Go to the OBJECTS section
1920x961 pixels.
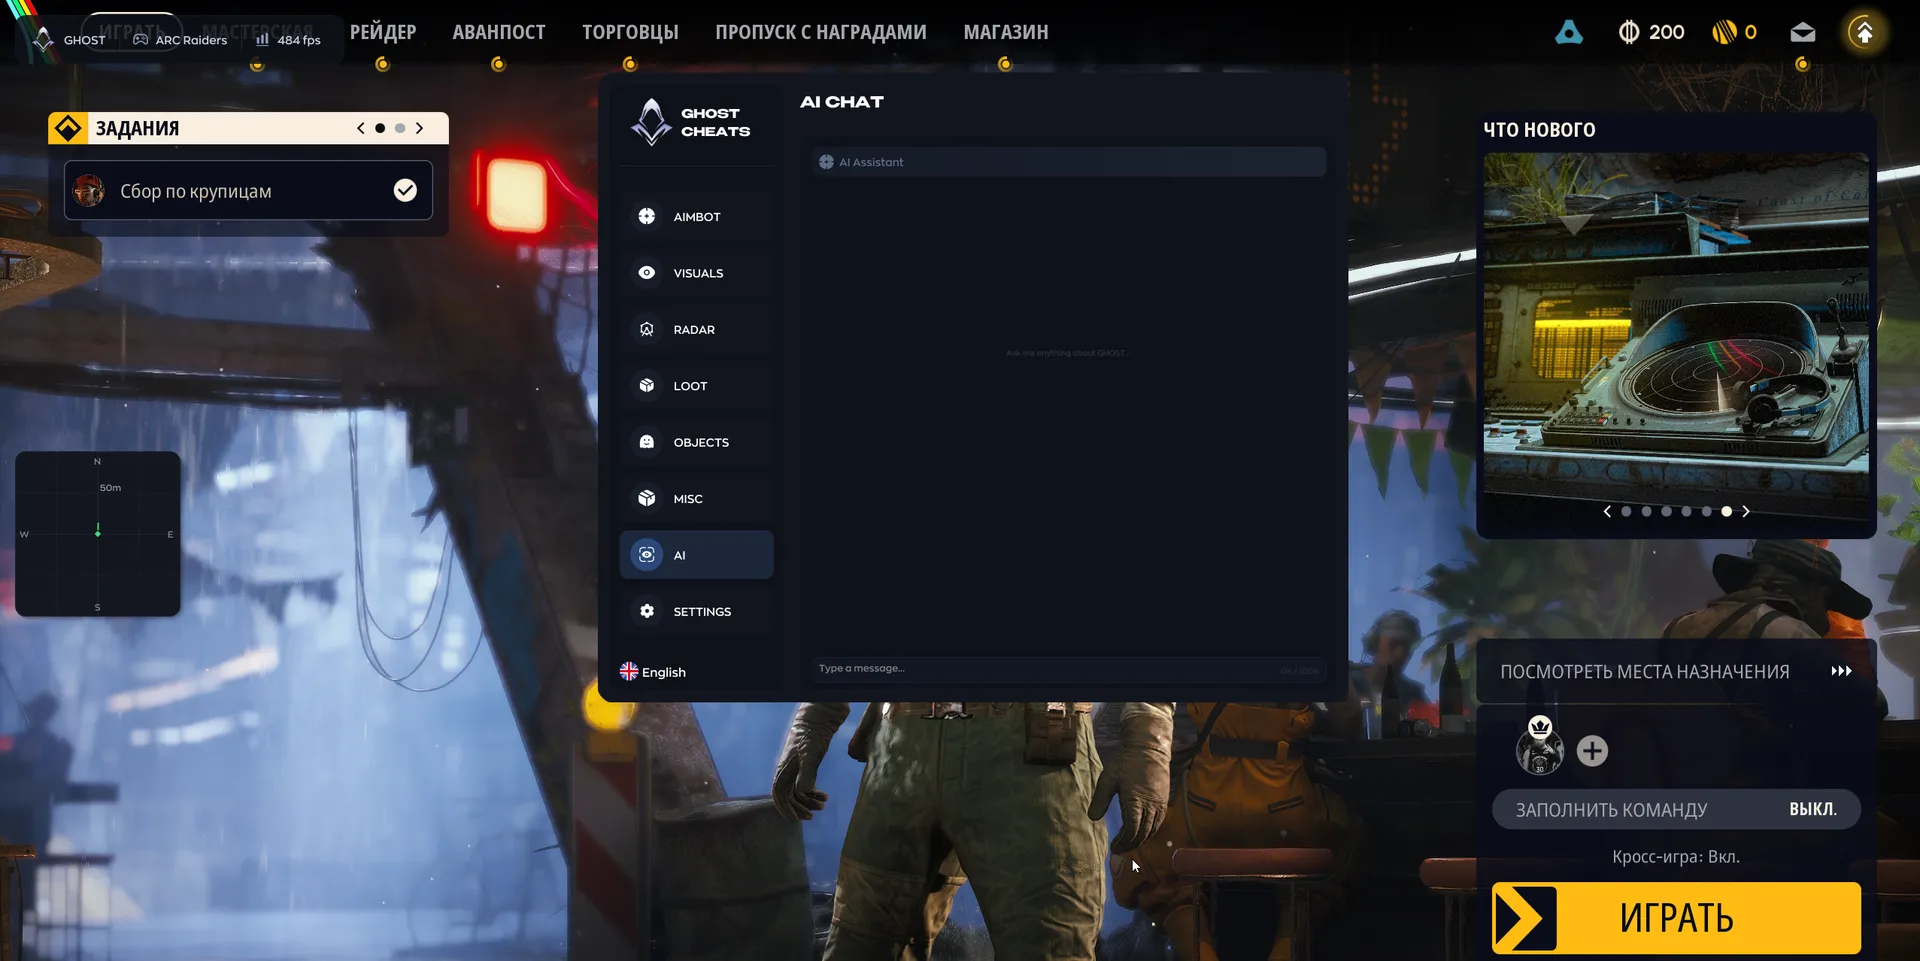pyautogui.click(x=696, y=442)
